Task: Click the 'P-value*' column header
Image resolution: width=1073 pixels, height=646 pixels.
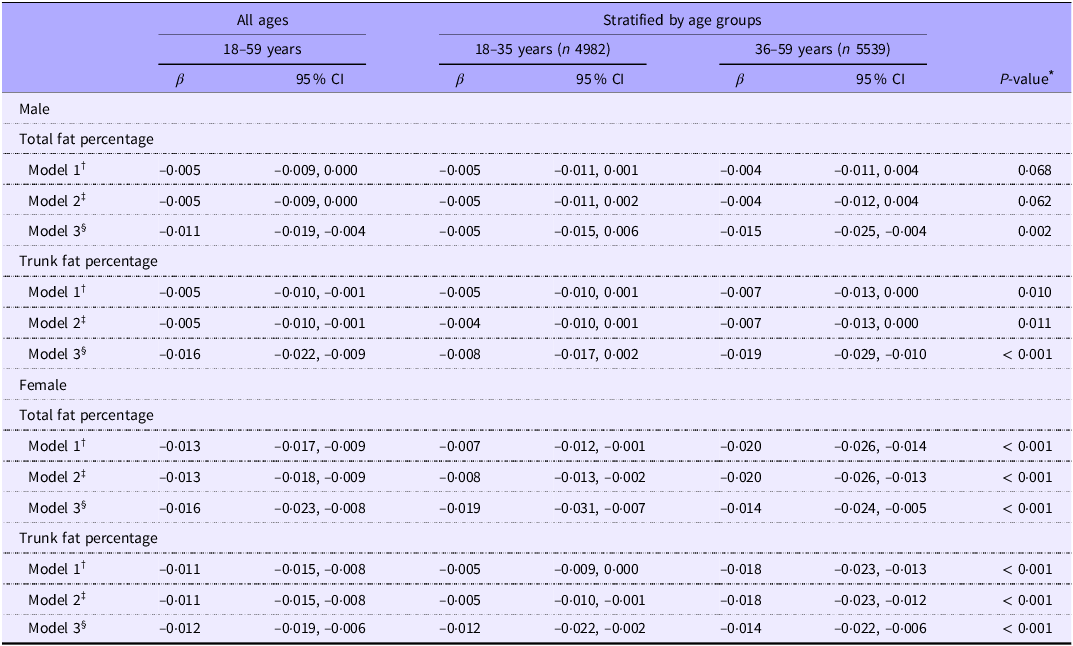Action: 1026,79
